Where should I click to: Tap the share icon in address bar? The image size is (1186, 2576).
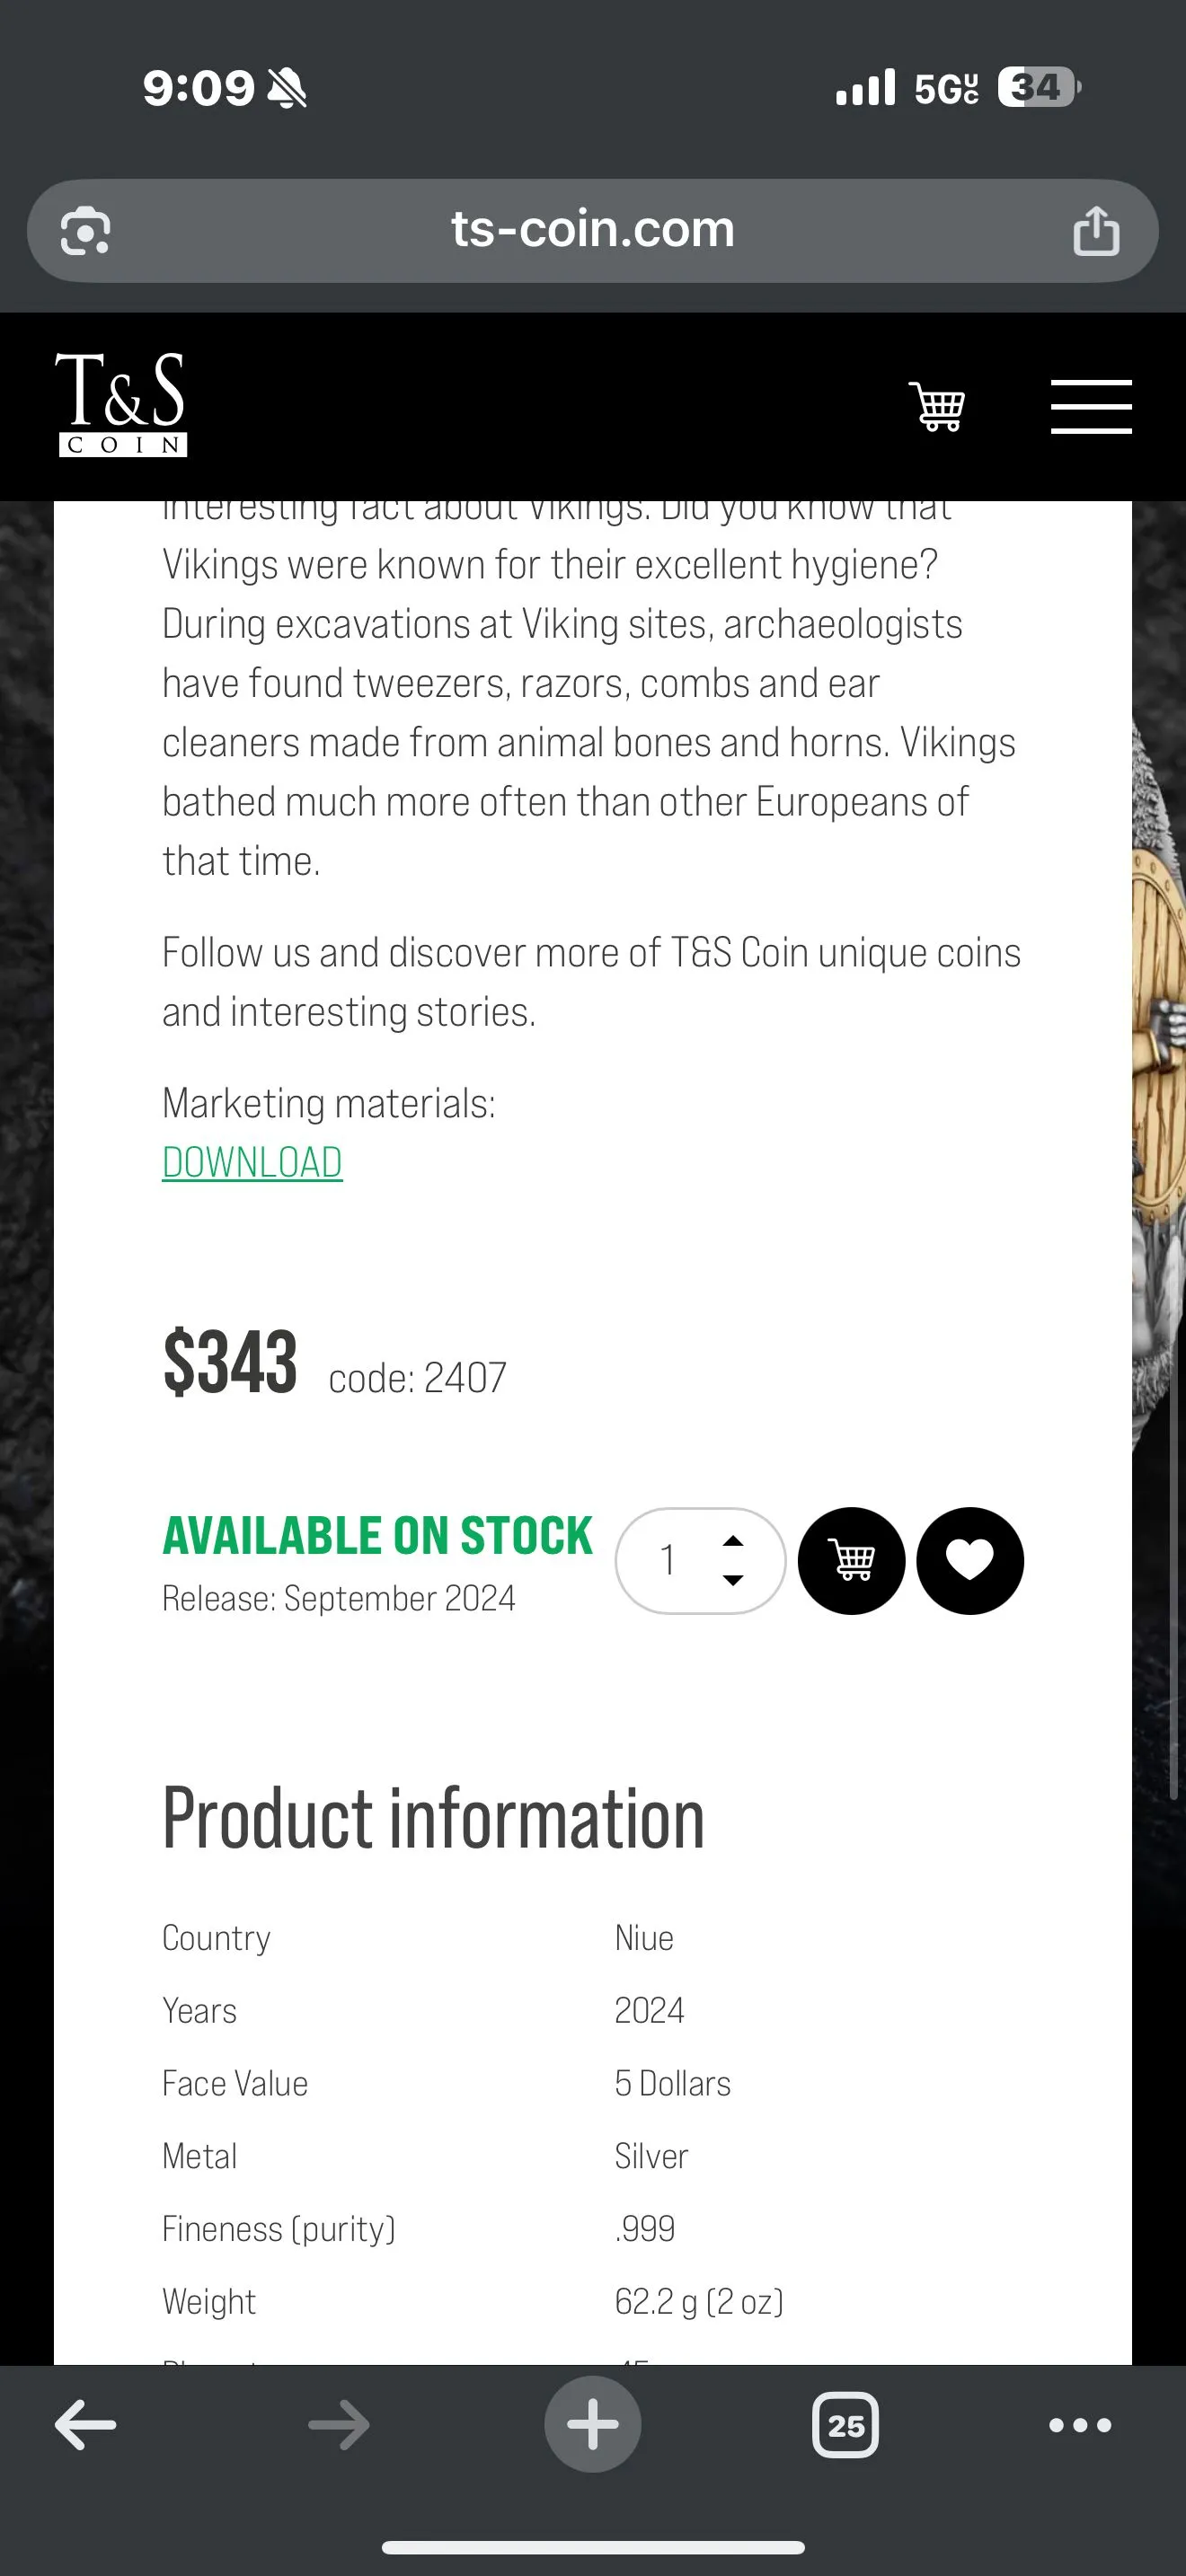[1096, 231]
